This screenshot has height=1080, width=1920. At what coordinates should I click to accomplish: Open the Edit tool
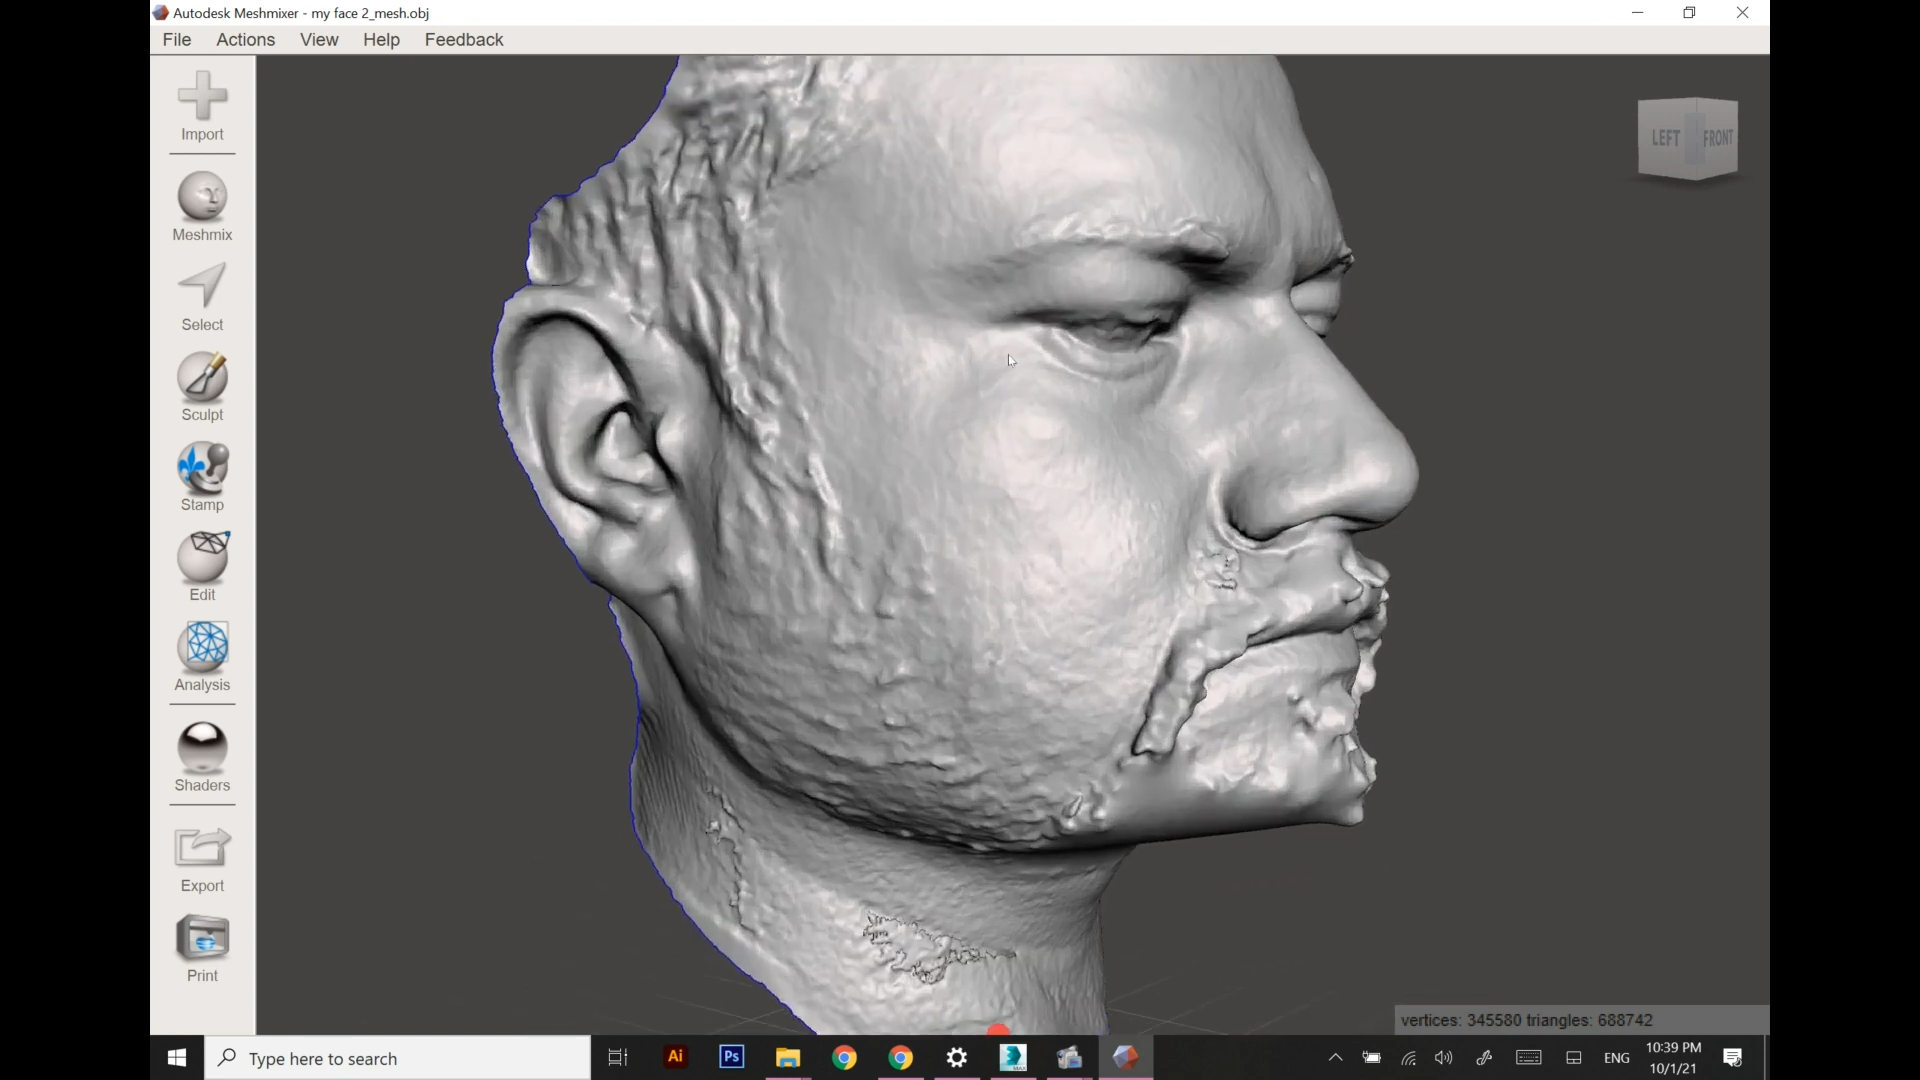(x=202, y=566)
